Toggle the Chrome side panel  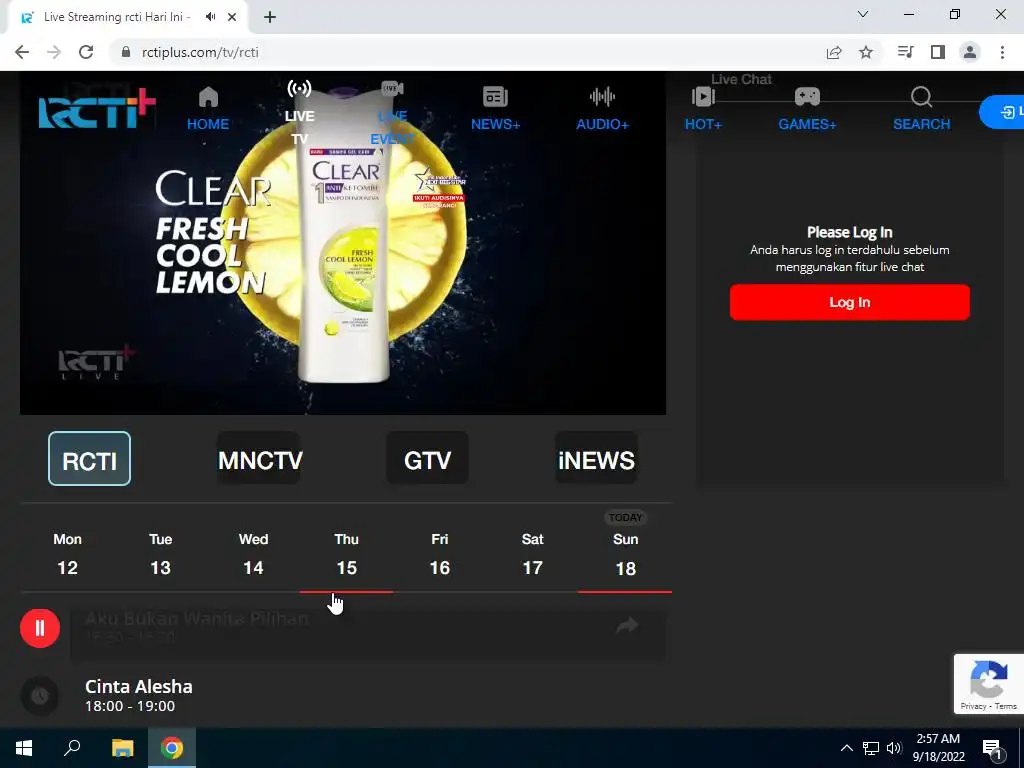938,52
